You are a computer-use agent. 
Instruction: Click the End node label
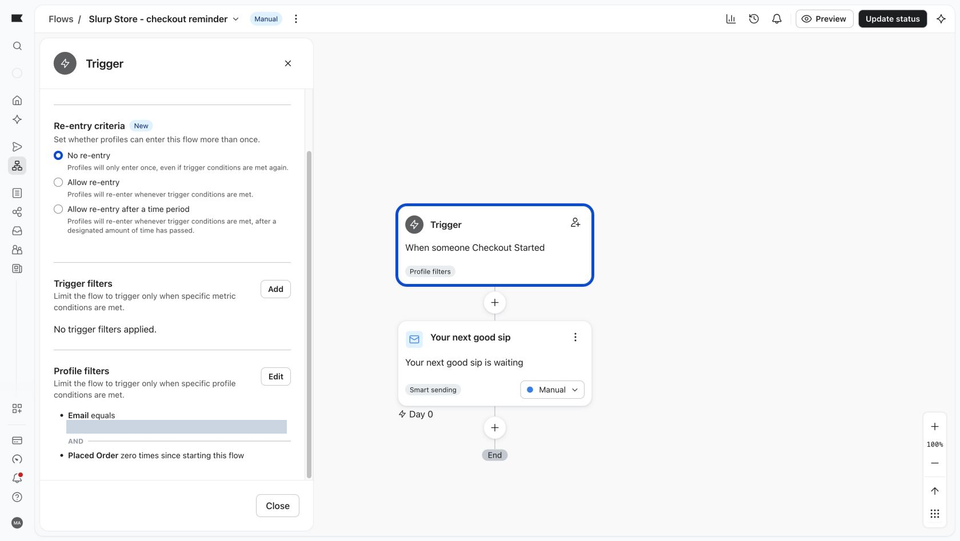pos(495,455)
